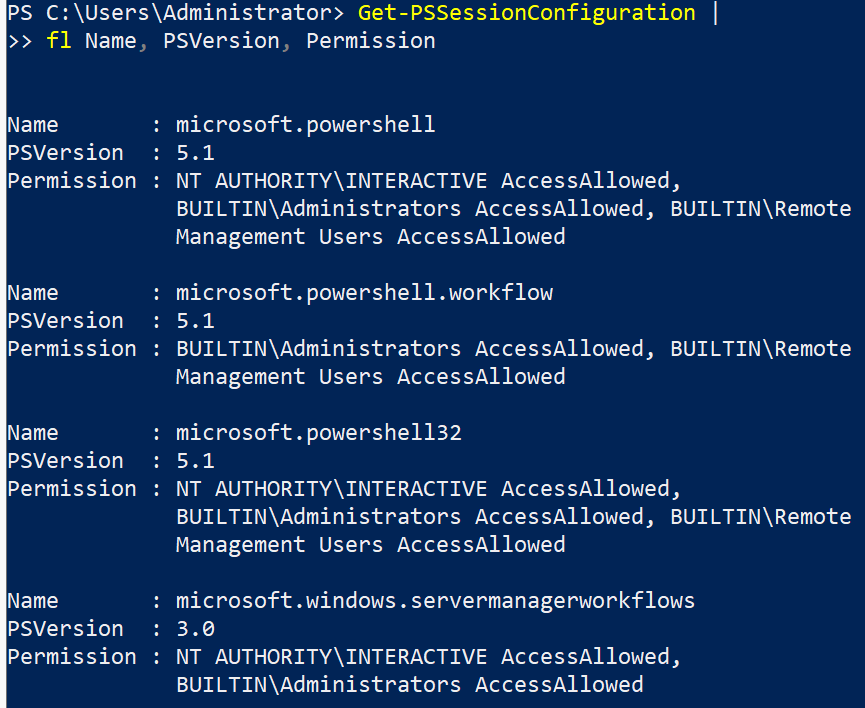Viewport: 865px width, 708px height.
Task: Click the 3.0 PSVersion value
Action: (195, 629)
